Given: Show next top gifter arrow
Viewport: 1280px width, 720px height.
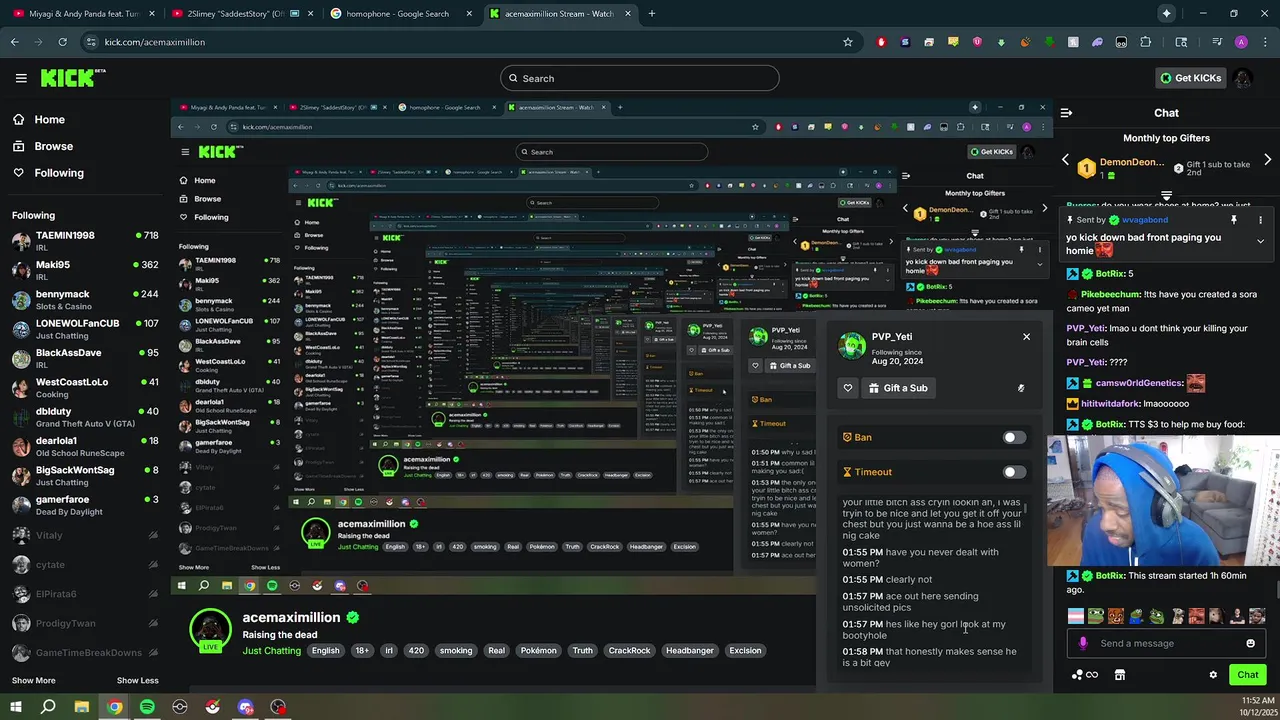Looking at the screenshot, I should pos(1267,160).
